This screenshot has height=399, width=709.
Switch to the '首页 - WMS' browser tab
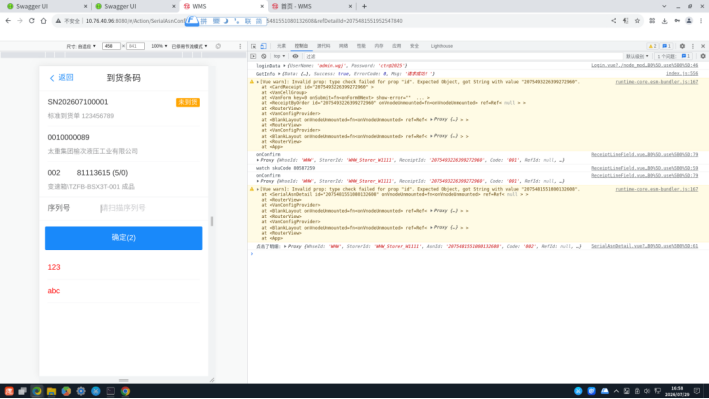tap(311, 6)
